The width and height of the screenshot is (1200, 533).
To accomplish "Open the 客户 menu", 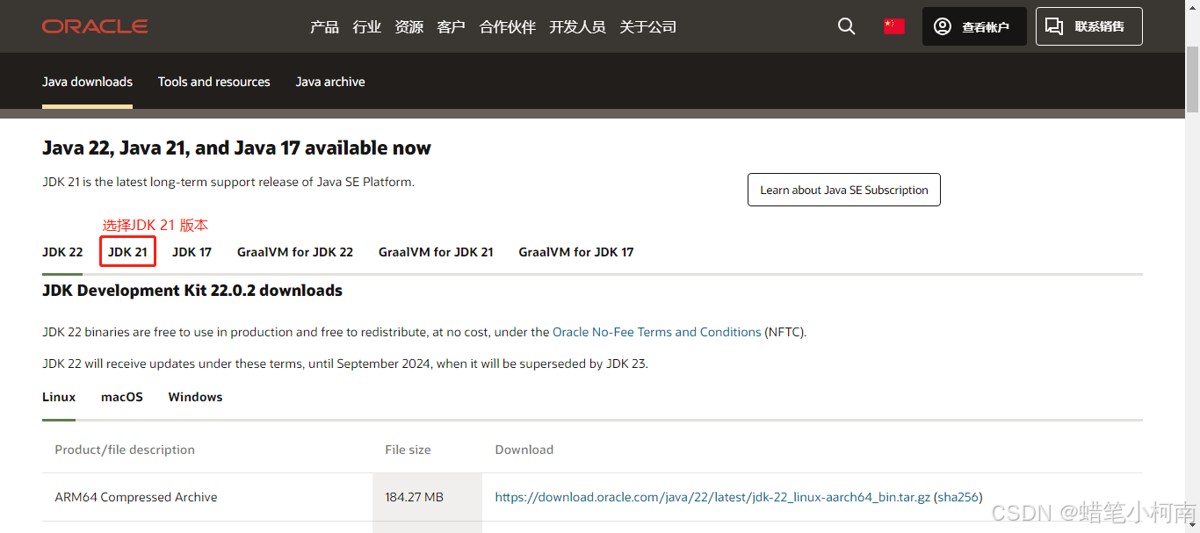I will click(x=451, y=27).
